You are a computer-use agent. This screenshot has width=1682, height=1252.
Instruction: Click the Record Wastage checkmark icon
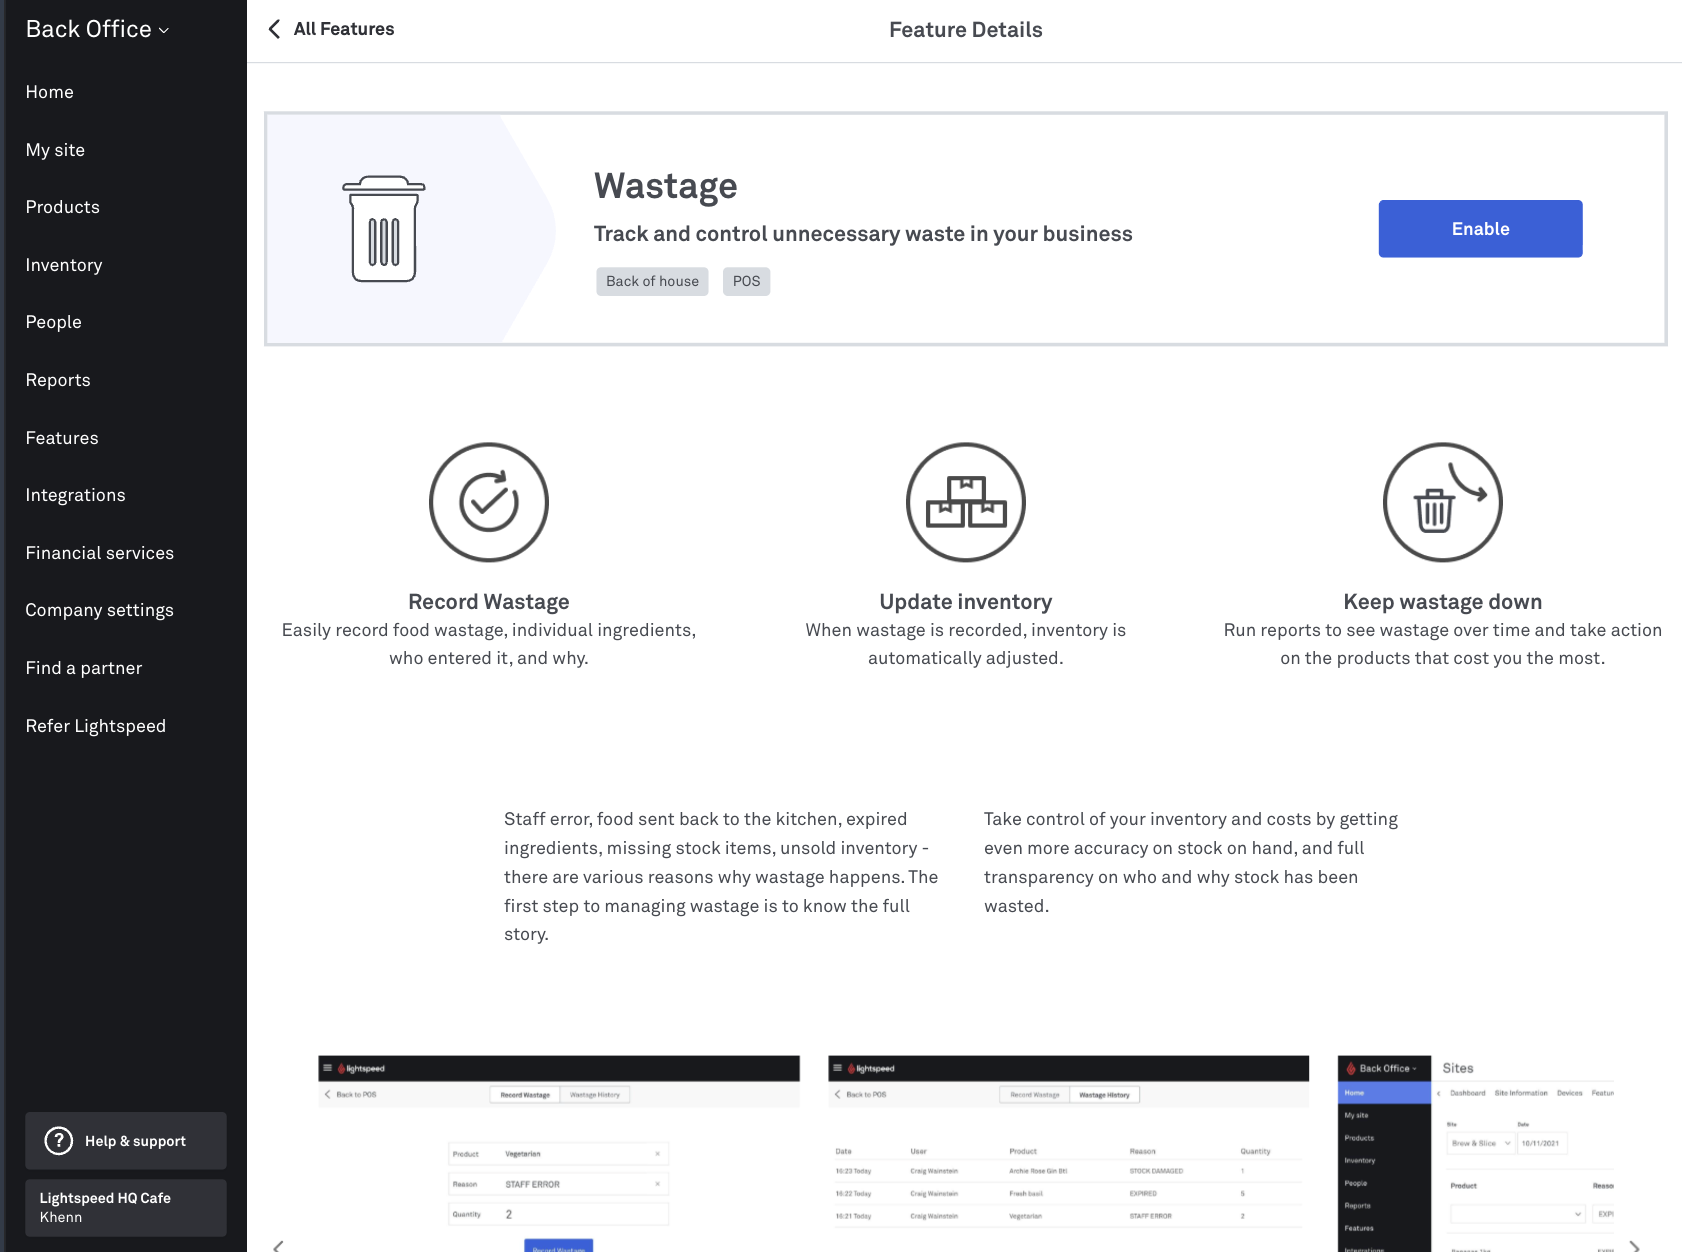coord(489,502)
